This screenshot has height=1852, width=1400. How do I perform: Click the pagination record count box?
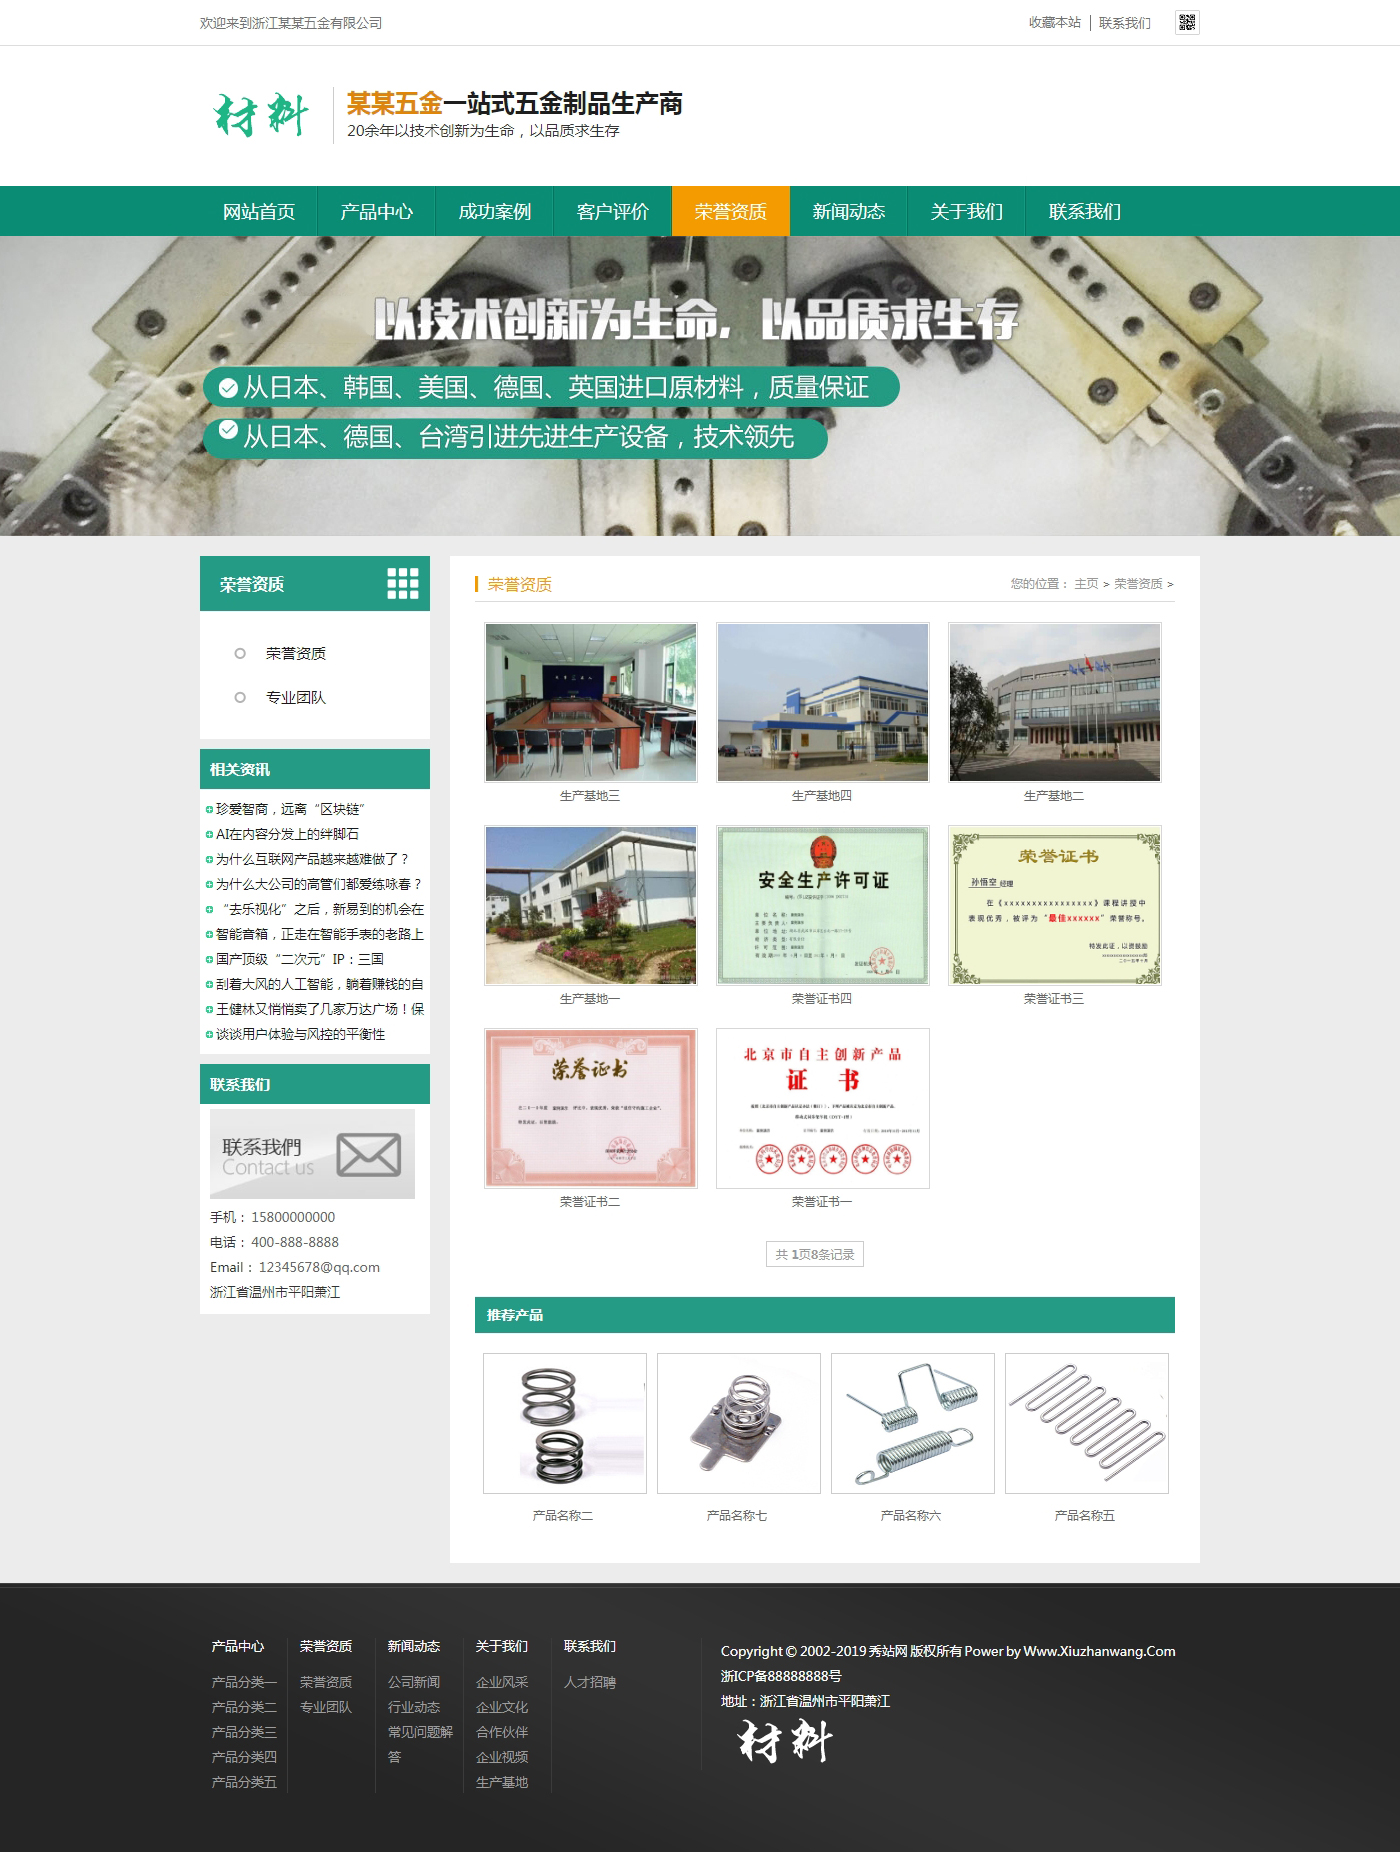pyautogui.click(x=814, y=1254)
